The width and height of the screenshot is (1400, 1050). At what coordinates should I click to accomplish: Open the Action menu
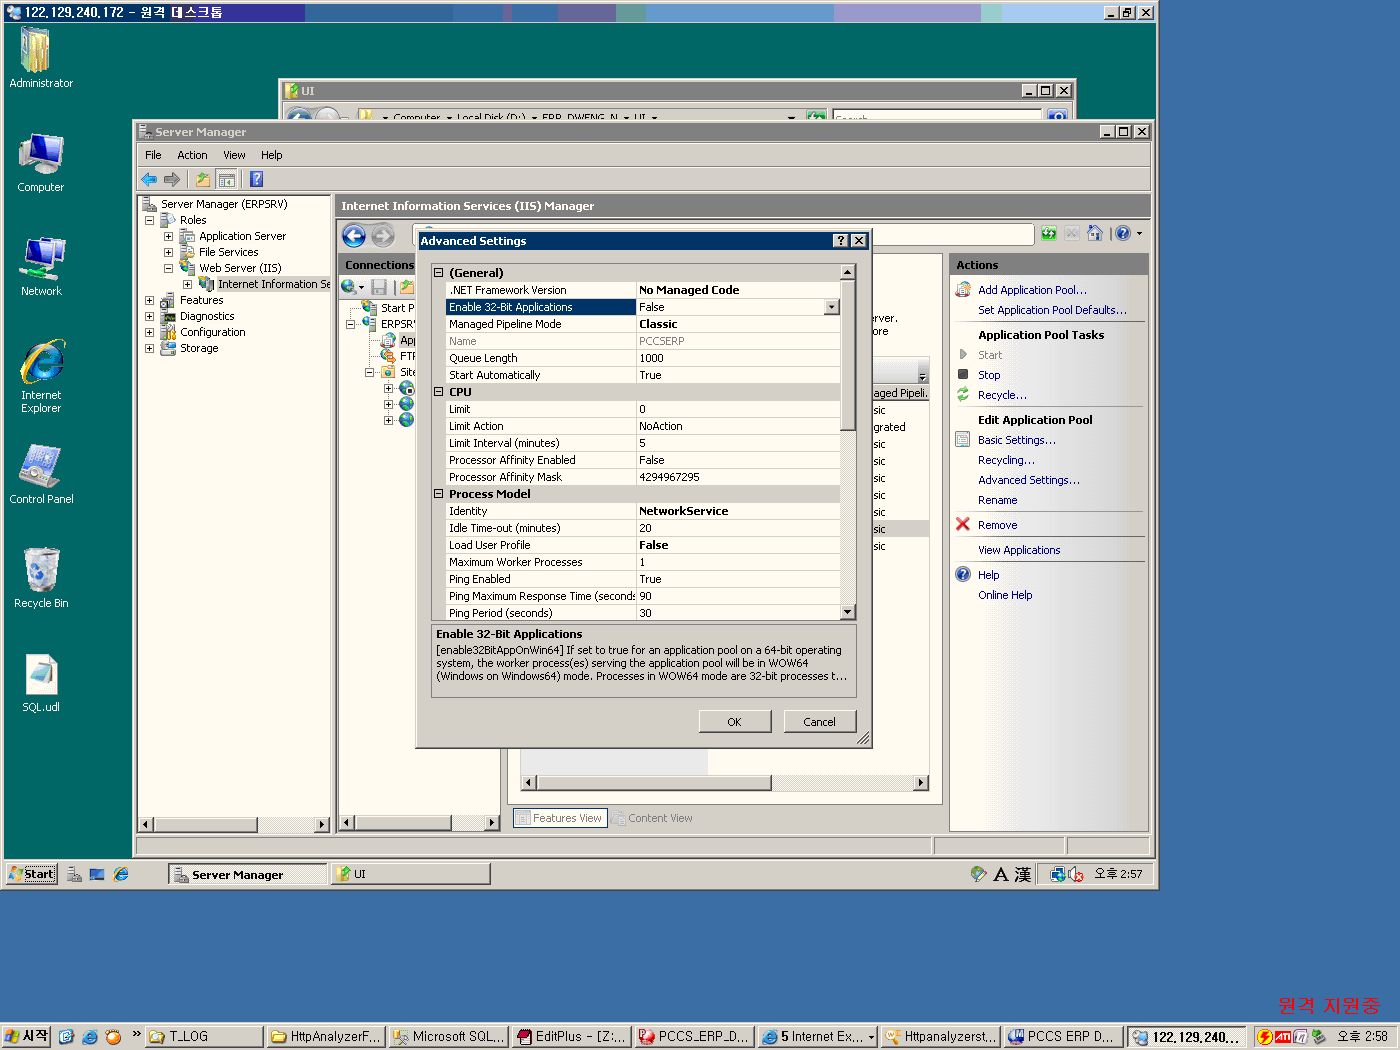tap(192, 155)
